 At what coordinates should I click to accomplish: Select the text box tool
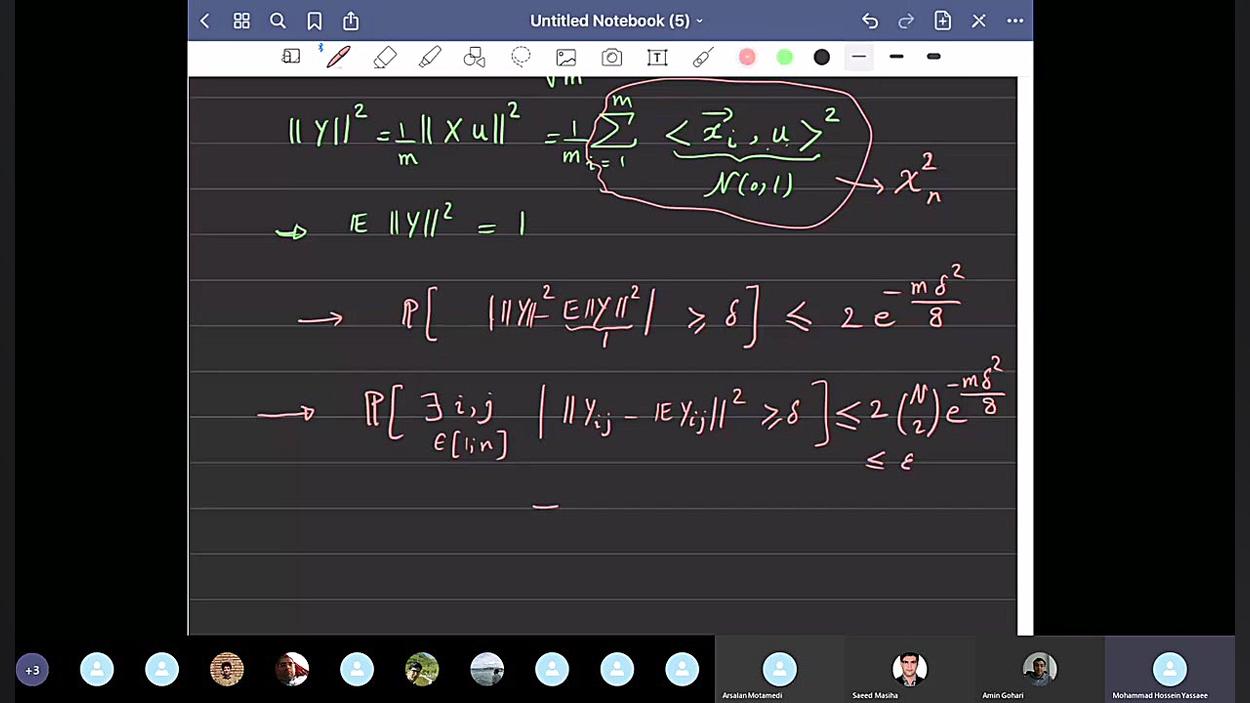point(657,57)
